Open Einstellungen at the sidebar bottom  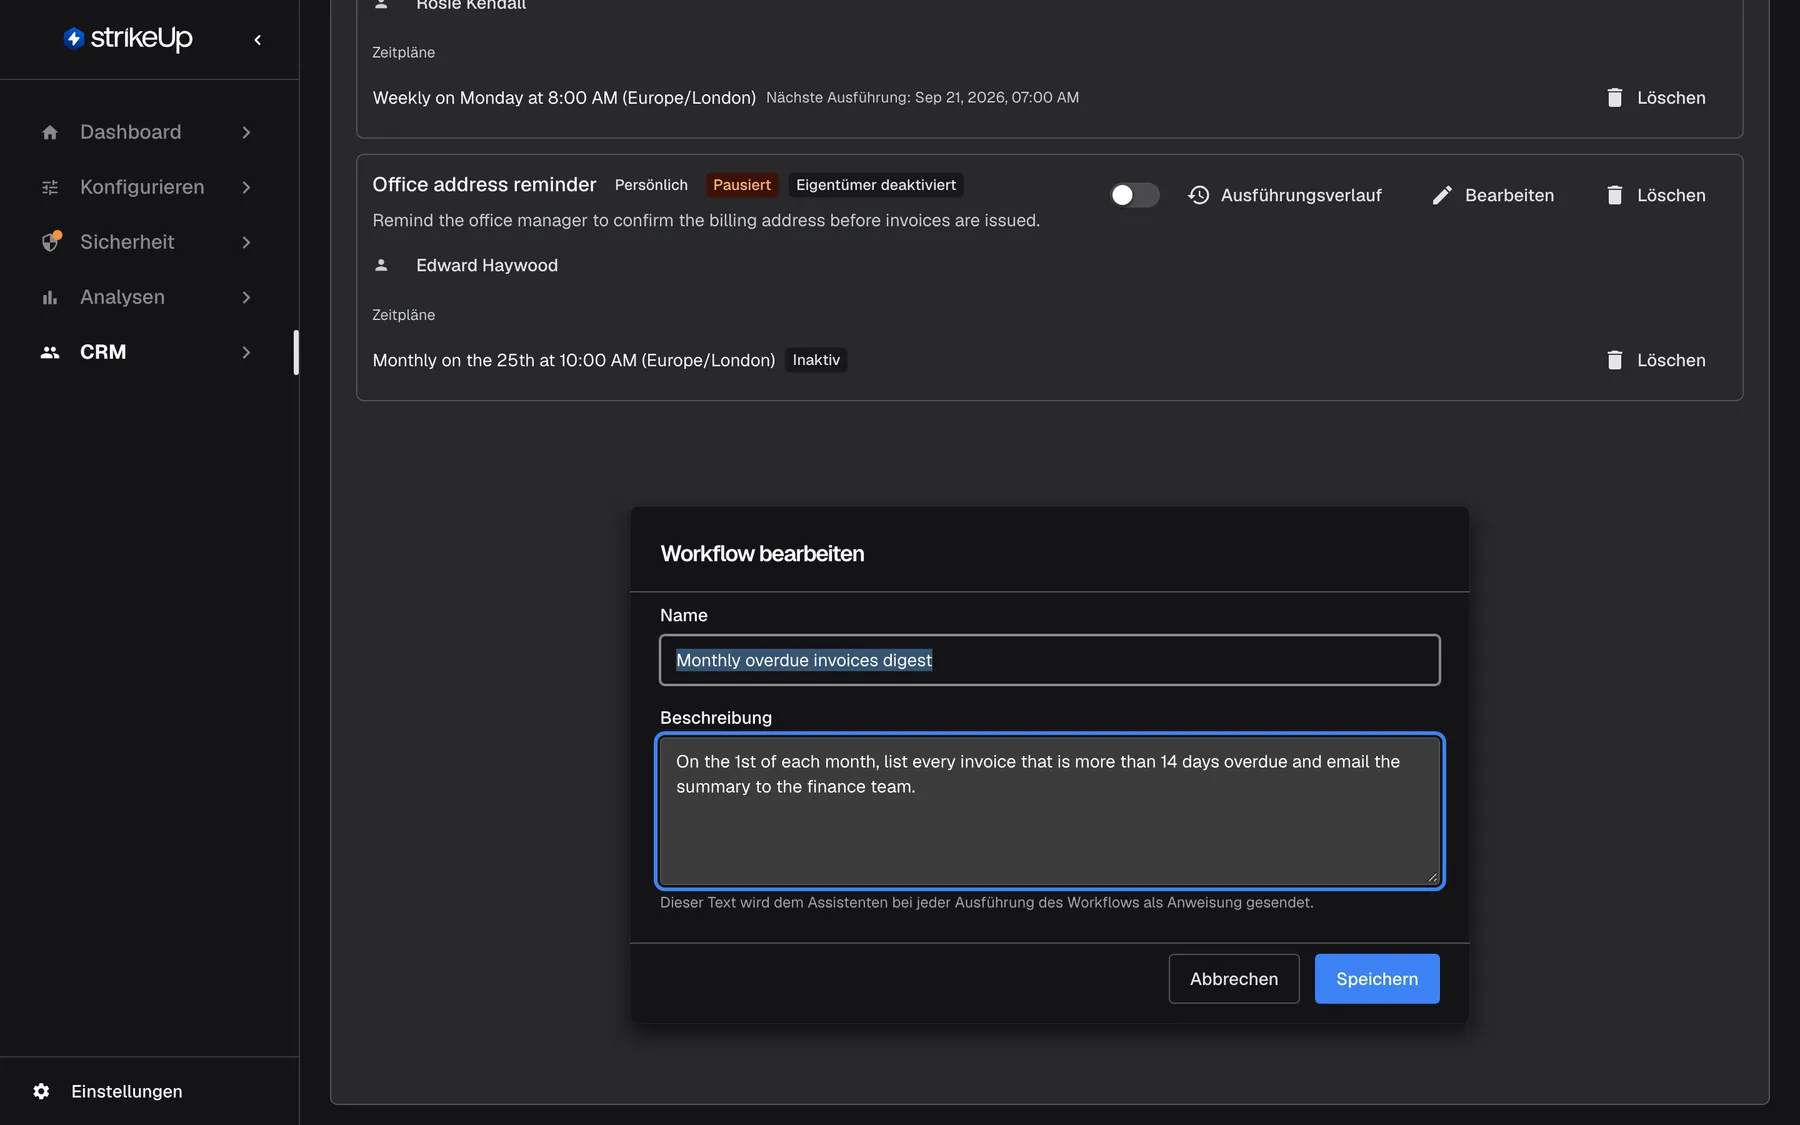[149, 1091]
